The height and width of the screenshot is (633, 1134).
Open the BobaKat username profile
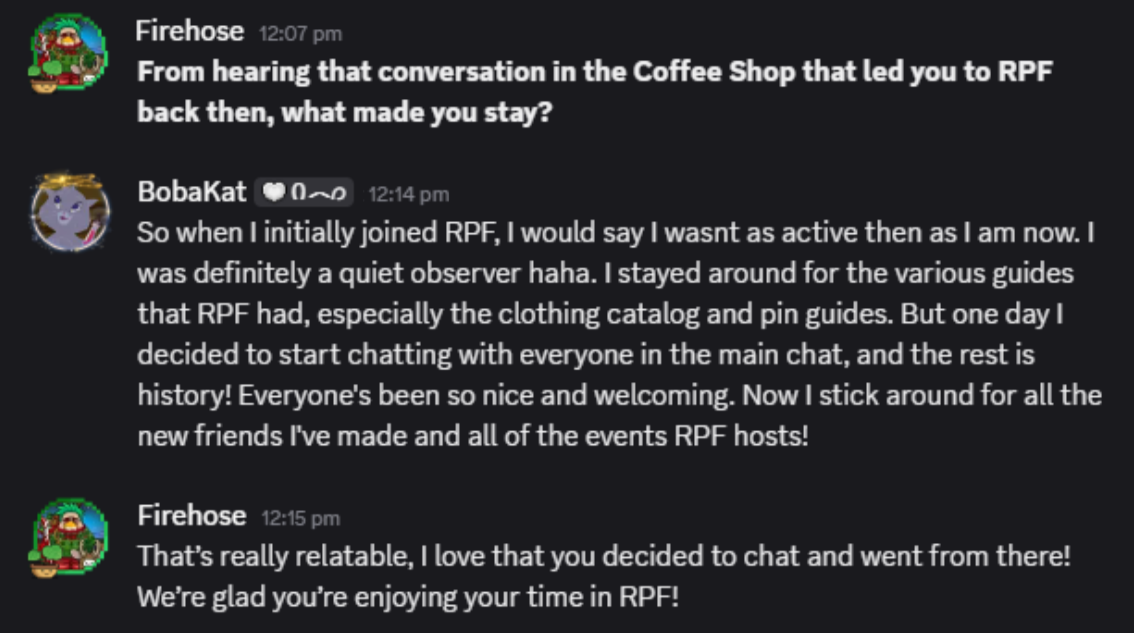click(x=192, y=193)
